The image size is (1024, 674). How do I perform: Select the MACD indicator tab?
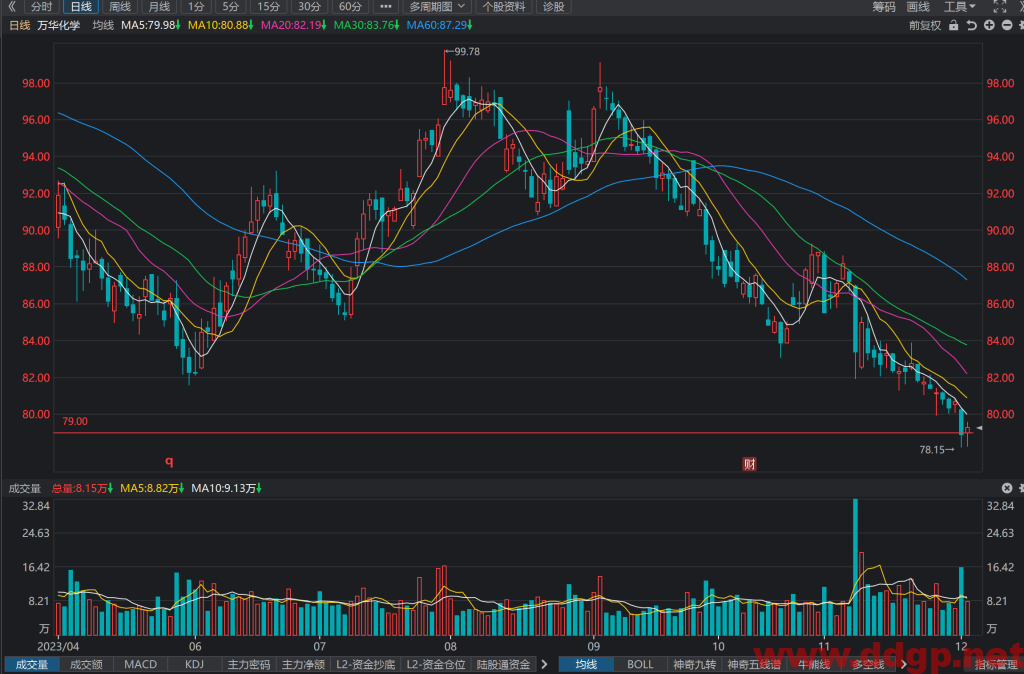click(140, 664)
